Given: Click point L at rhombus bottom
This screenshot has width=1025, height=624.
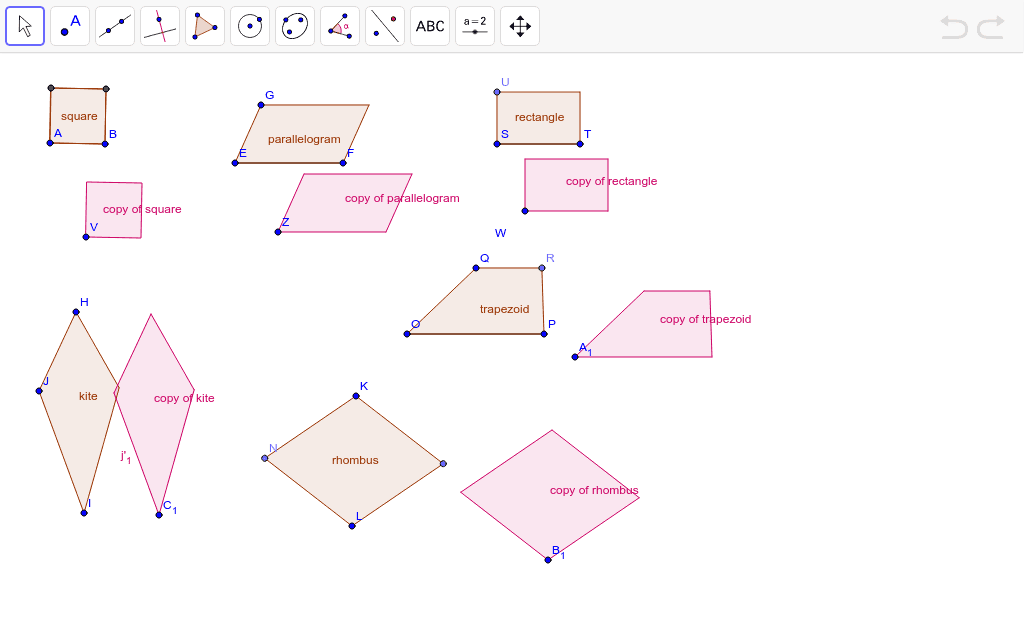Looking at the screenshot, I should click(352, 526).
